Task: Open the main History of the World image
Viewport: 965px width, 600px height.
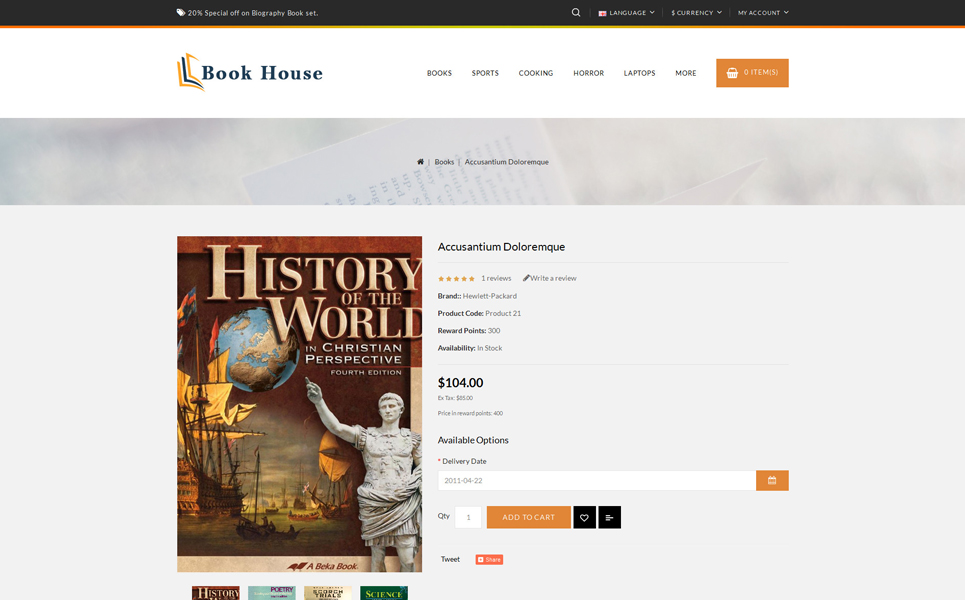Action: 300,404
